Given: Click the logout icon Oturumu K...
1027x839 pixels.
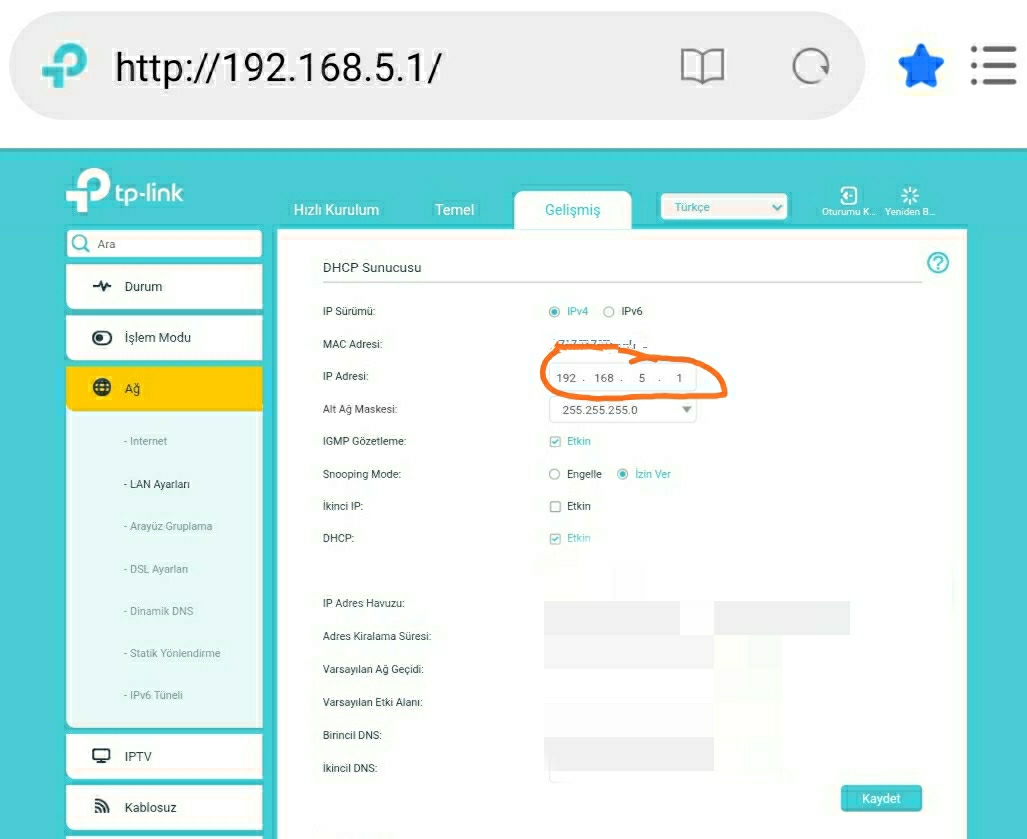Looking at the screenshot, I should coord(848,195).
